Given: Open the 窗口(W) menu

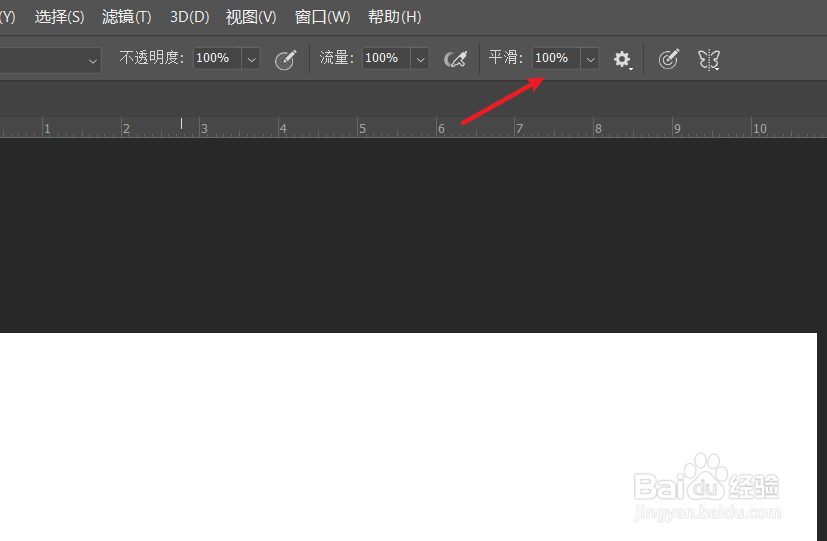Looking at the screenshot, I should point(322,17).
